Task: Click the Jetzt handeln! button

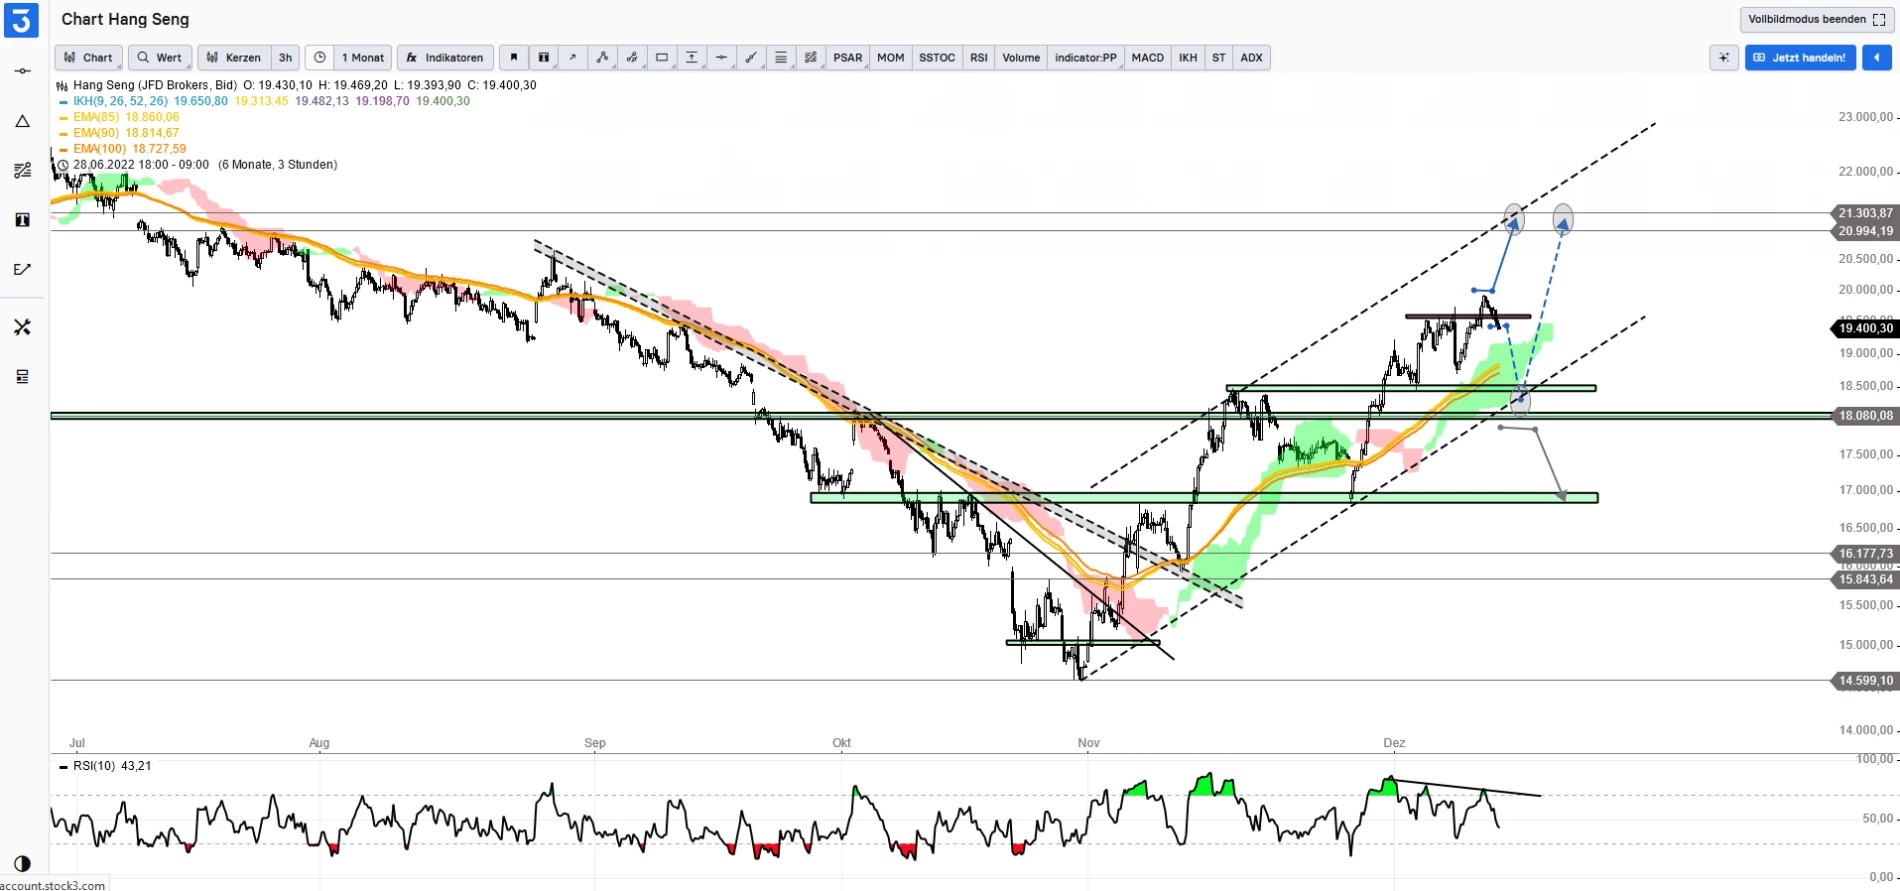Action: (1800, 58)
